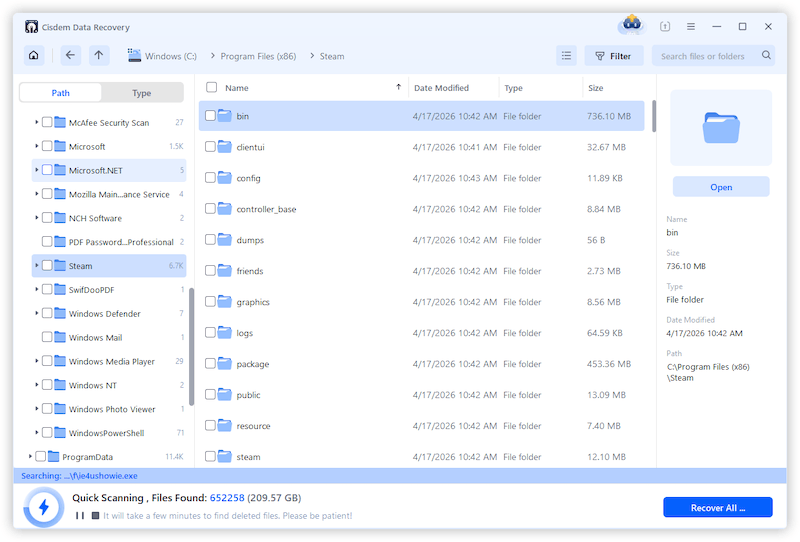
Task: Pause the scan
Action: pyautogui.click(x=80, y=515)
